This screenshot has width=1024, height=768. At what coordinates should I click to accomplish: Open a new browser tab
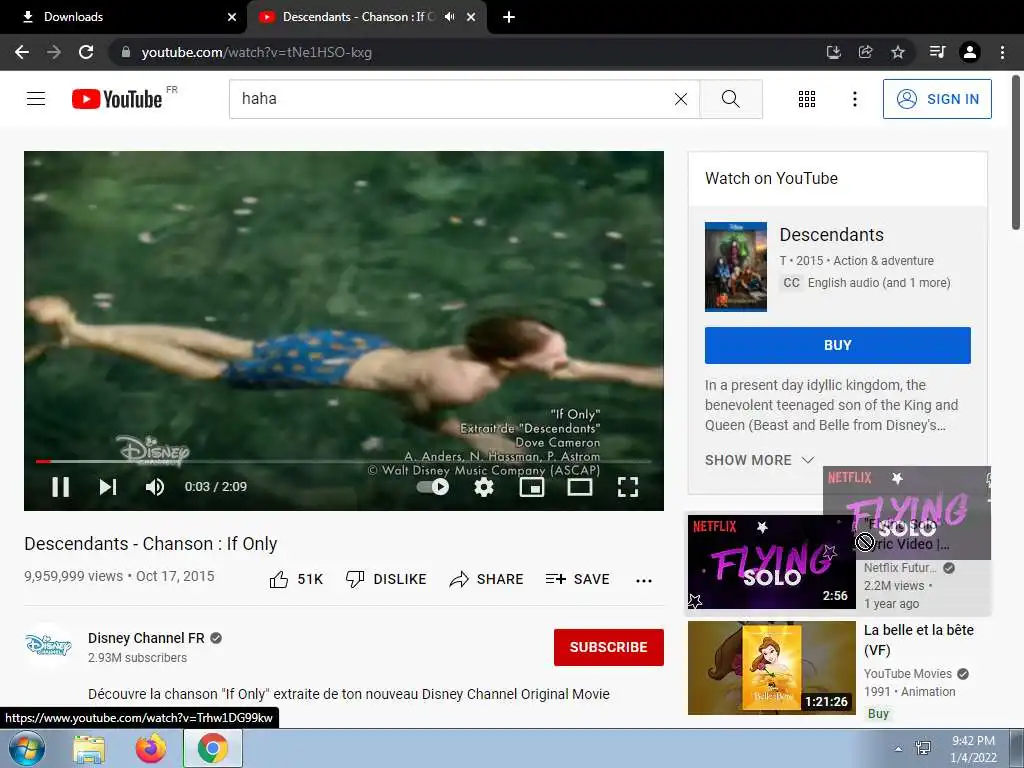(x=509, y=17)
